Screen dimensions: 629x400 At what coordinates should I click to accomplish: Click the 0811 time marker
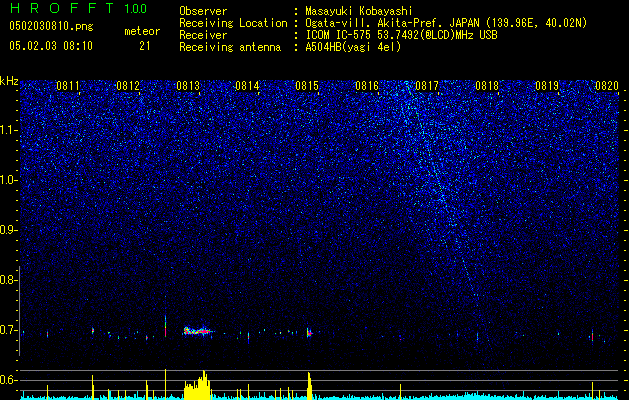[x=68, y=86]
